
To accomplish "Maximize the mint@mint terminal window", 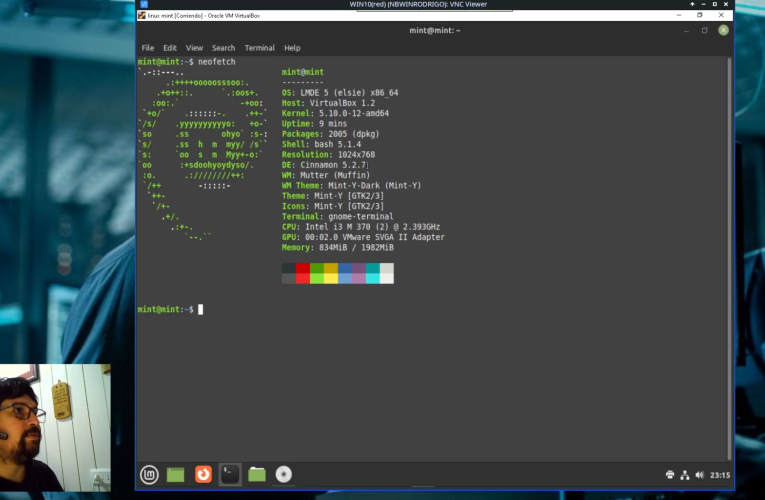I will (705, 30).
